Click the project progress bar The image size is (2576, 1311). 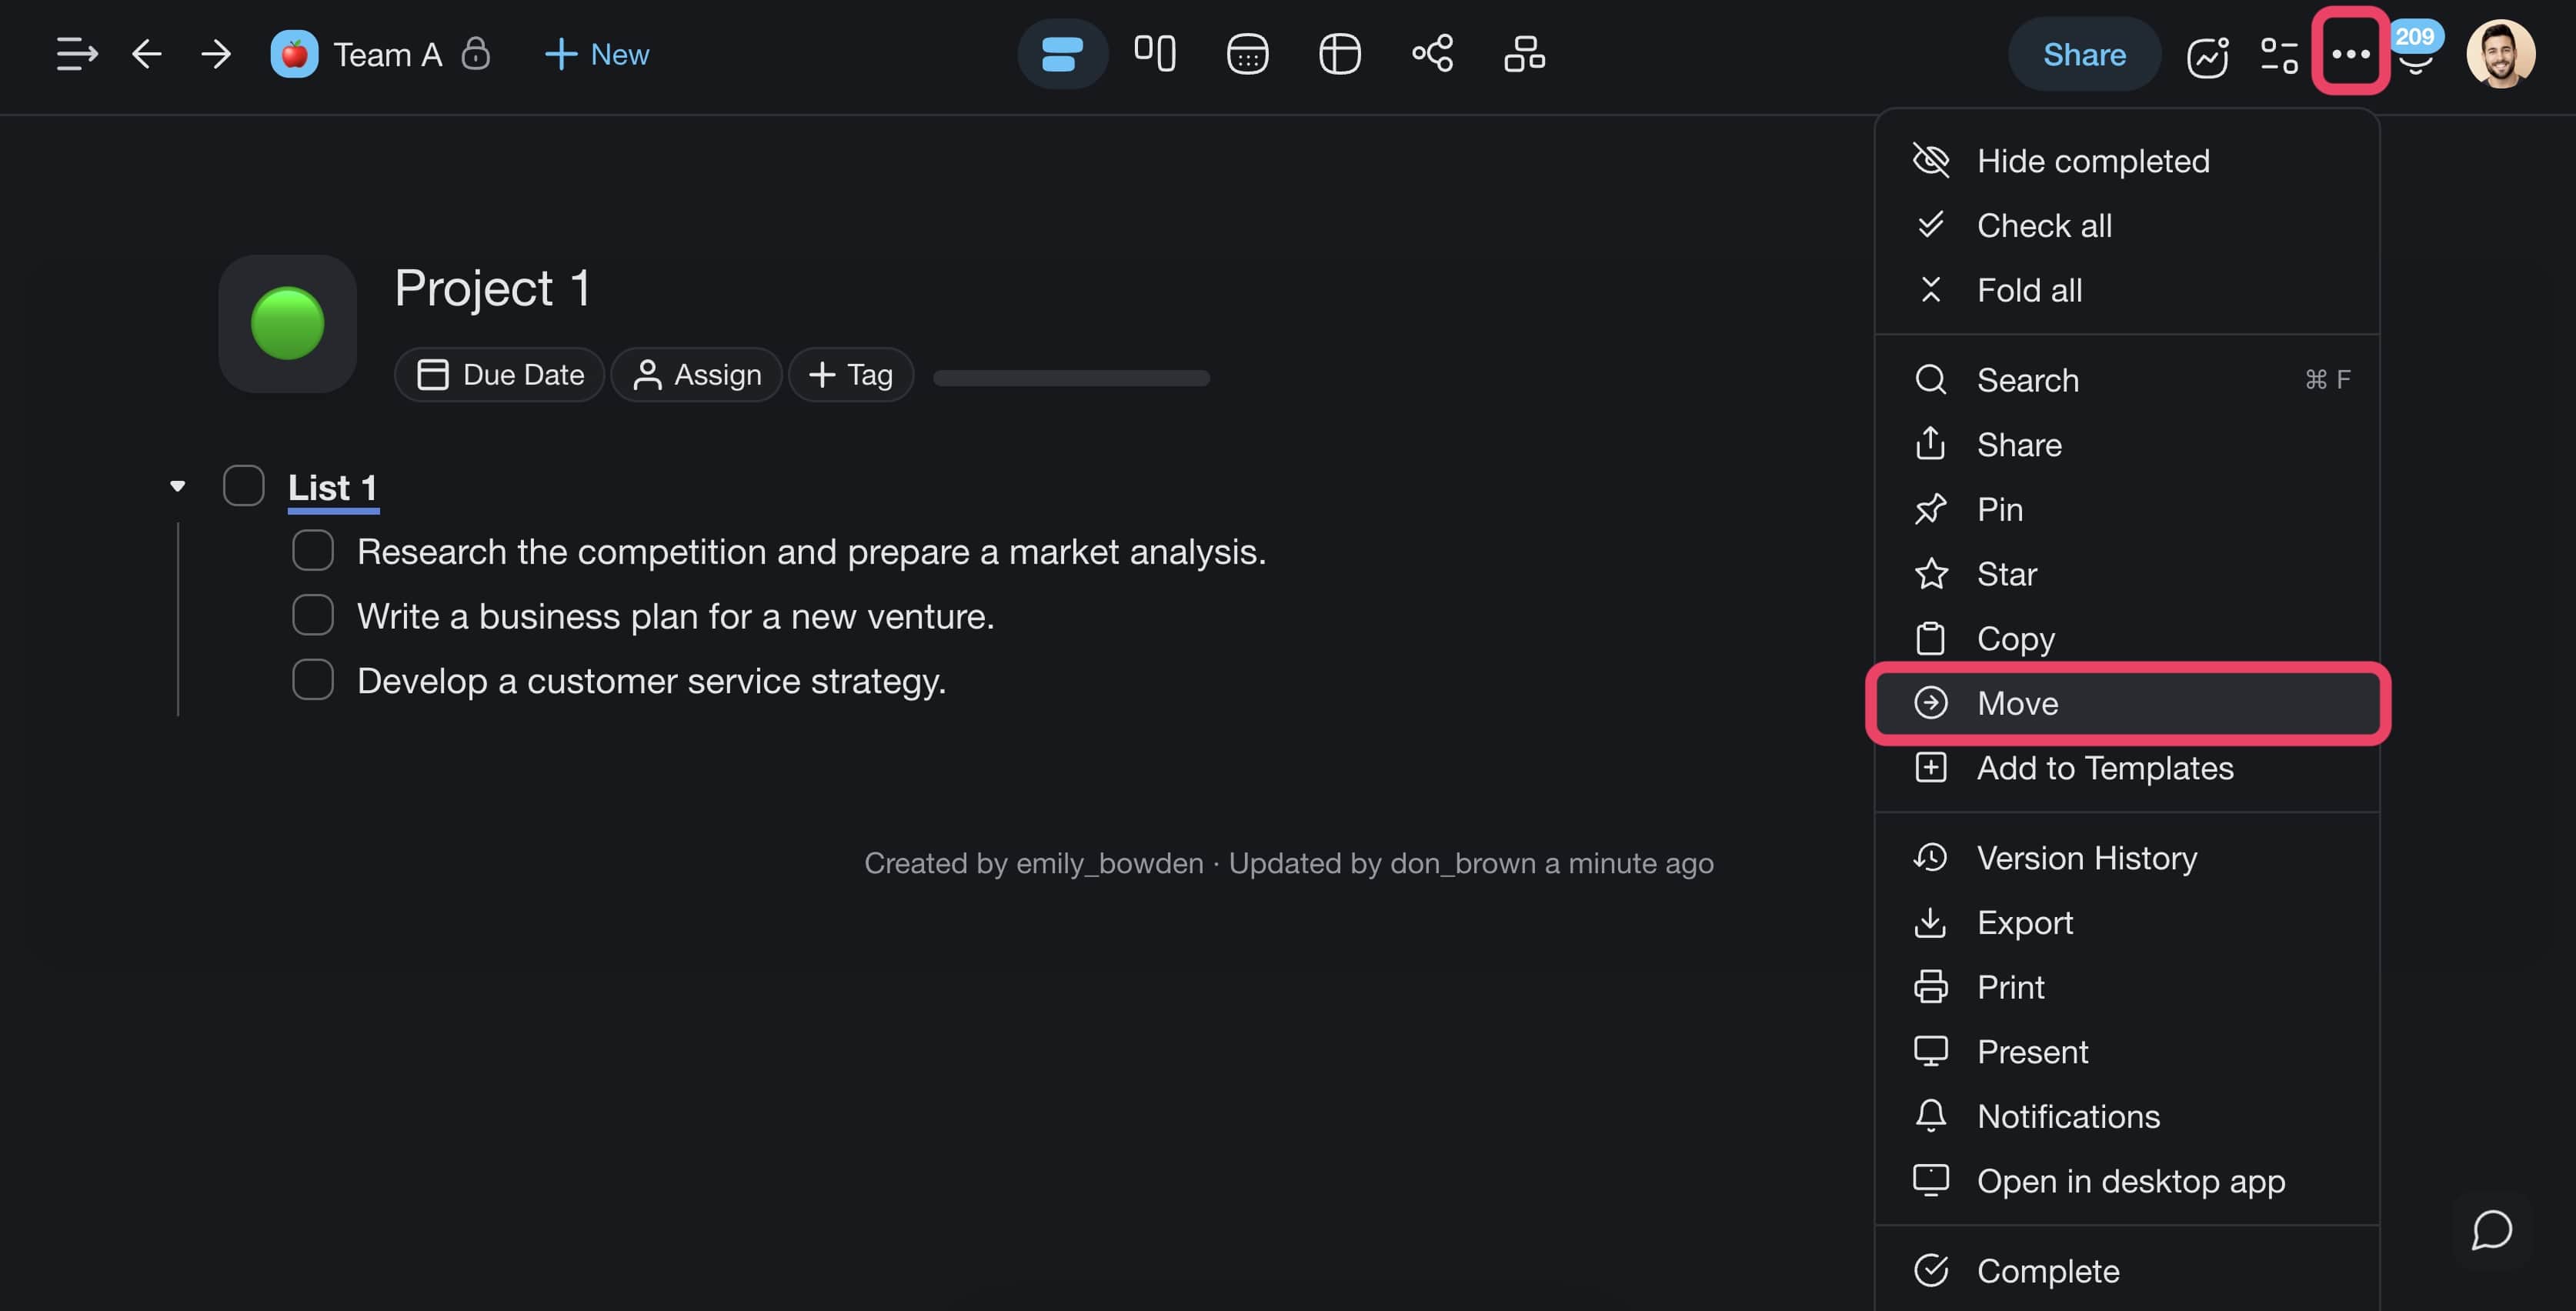point(1071,378)
